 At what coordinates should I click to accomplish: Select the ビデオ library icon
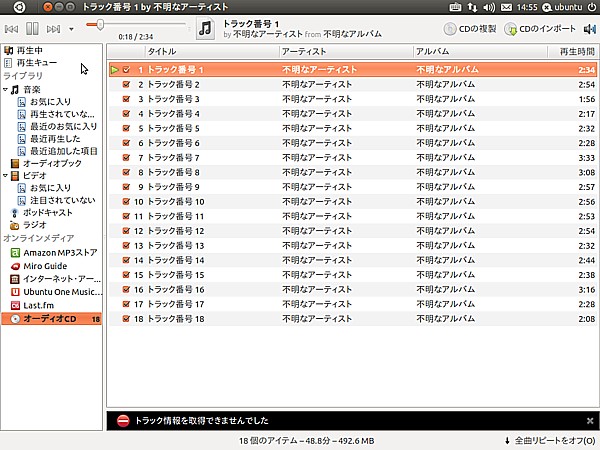click(x=15, y=176)
